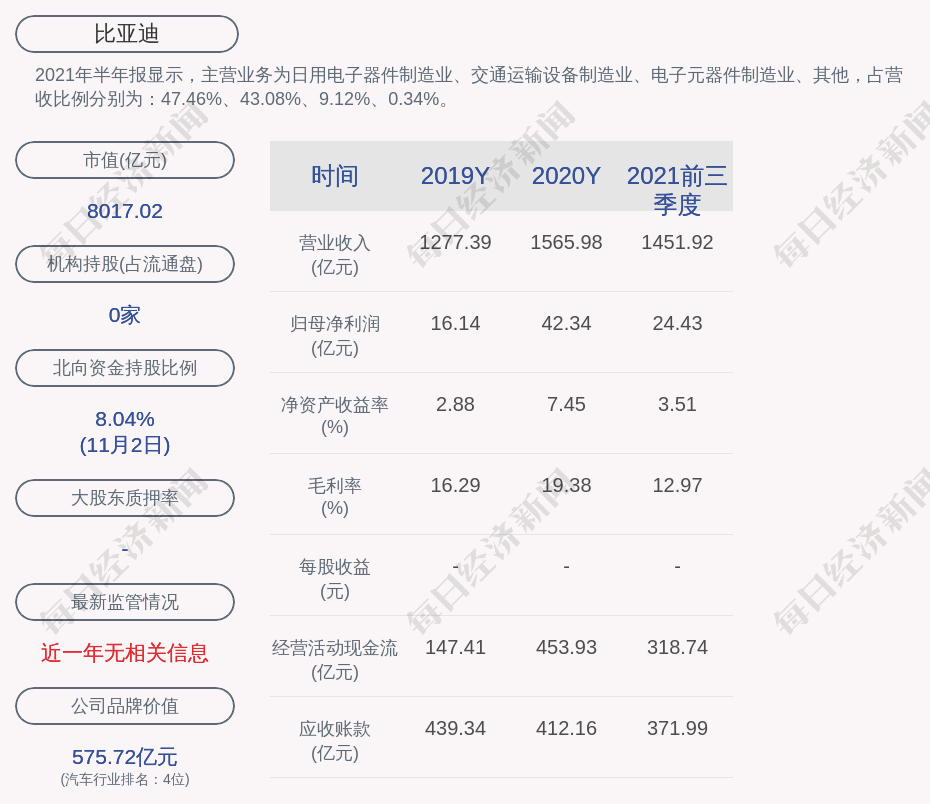Click the 毛利率(%) row label
Screen dimensions: 930x804
click(335, 497)
